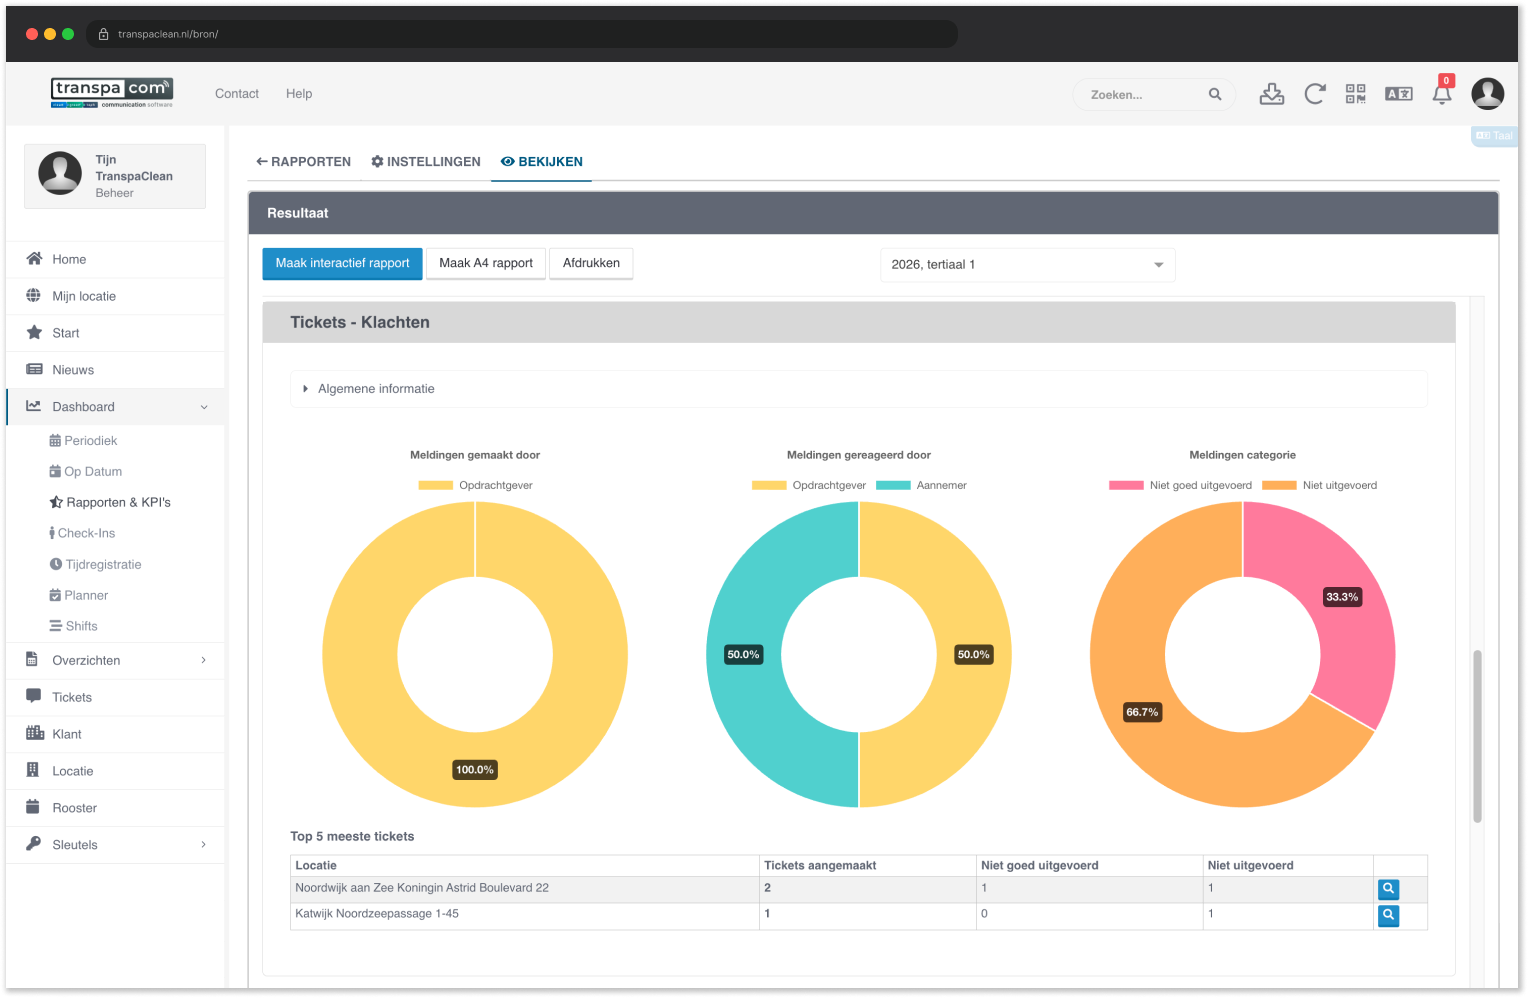
Task: View details for Noordwijk aan Zee row
Action: (x=1388, y=889)
